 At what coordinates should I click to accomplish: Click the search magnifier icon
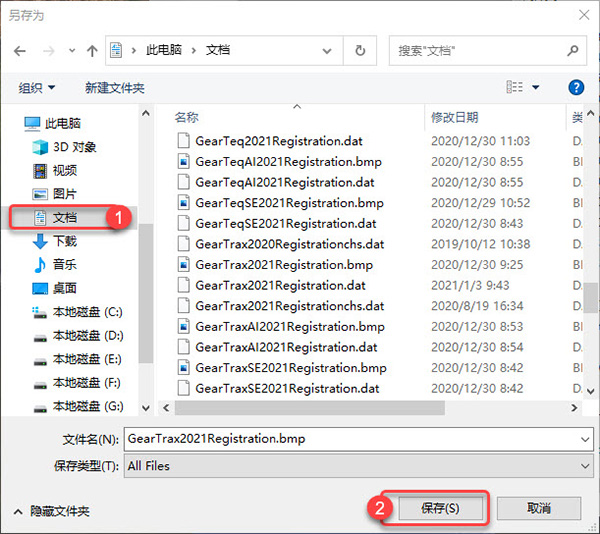click(x=574, y=50)
